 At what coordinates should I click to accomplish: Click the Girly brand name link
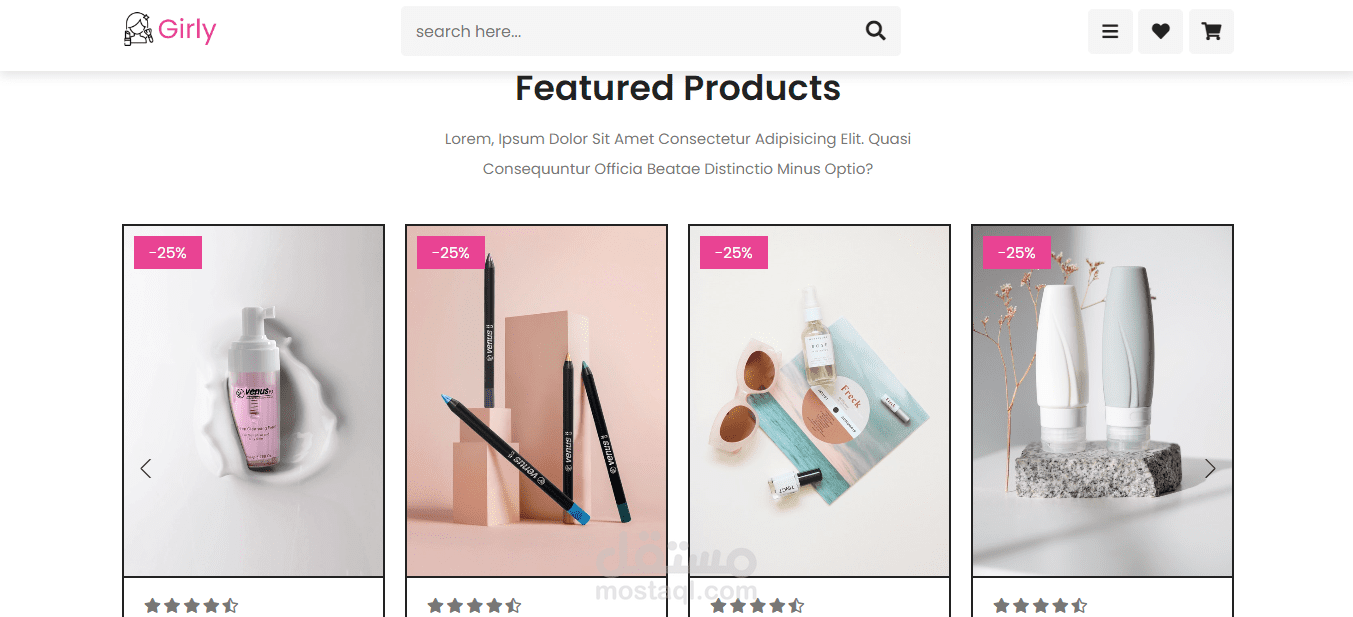[187, 30]
